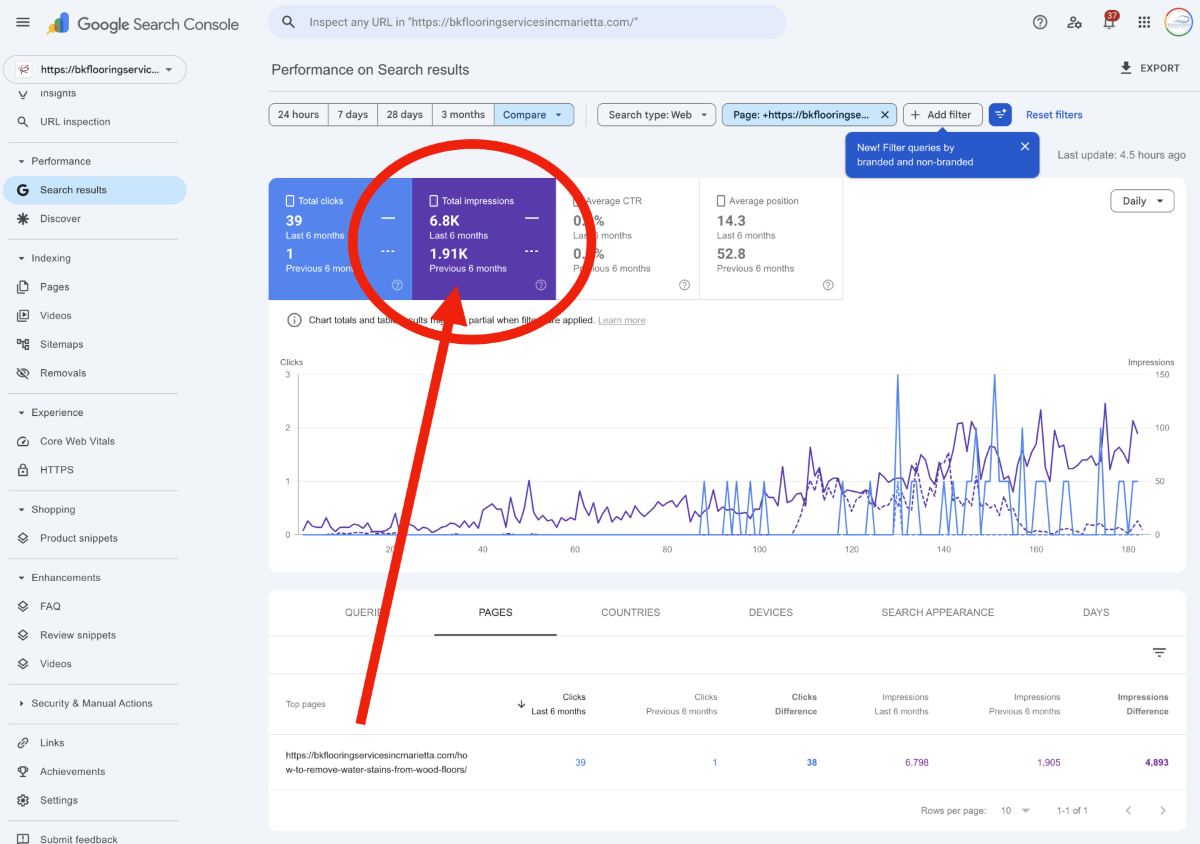Open the property selector dropdown

pyautogui.click(x=95, y=70)
